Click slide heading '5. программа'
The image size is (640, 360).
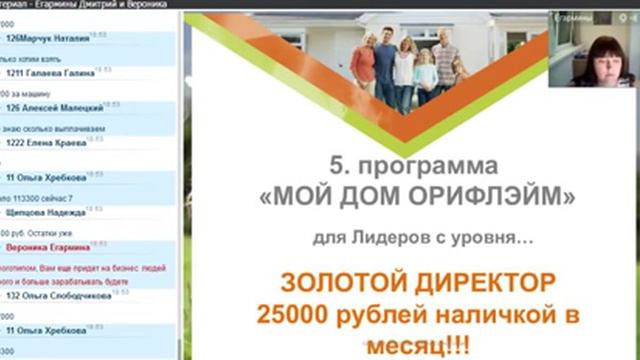pyautogui.click(x=414, y=166)
